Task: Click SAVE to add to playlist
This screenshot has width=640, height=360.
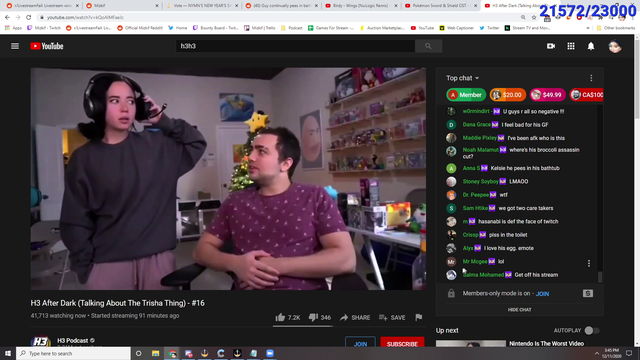Action: click(x=392, y=317)
